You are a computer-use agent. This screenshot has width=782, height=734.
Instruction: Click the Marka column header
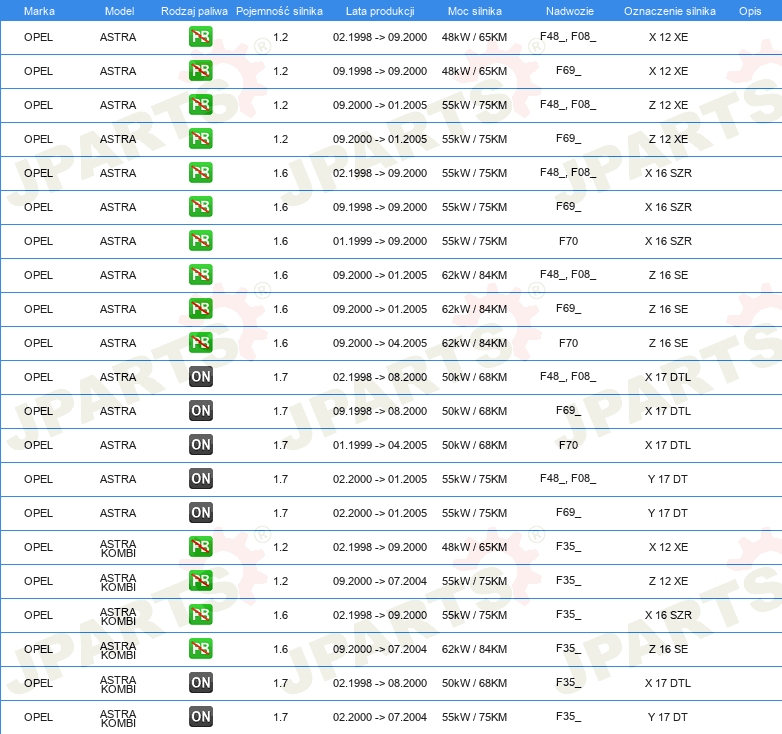coord(39,11)
